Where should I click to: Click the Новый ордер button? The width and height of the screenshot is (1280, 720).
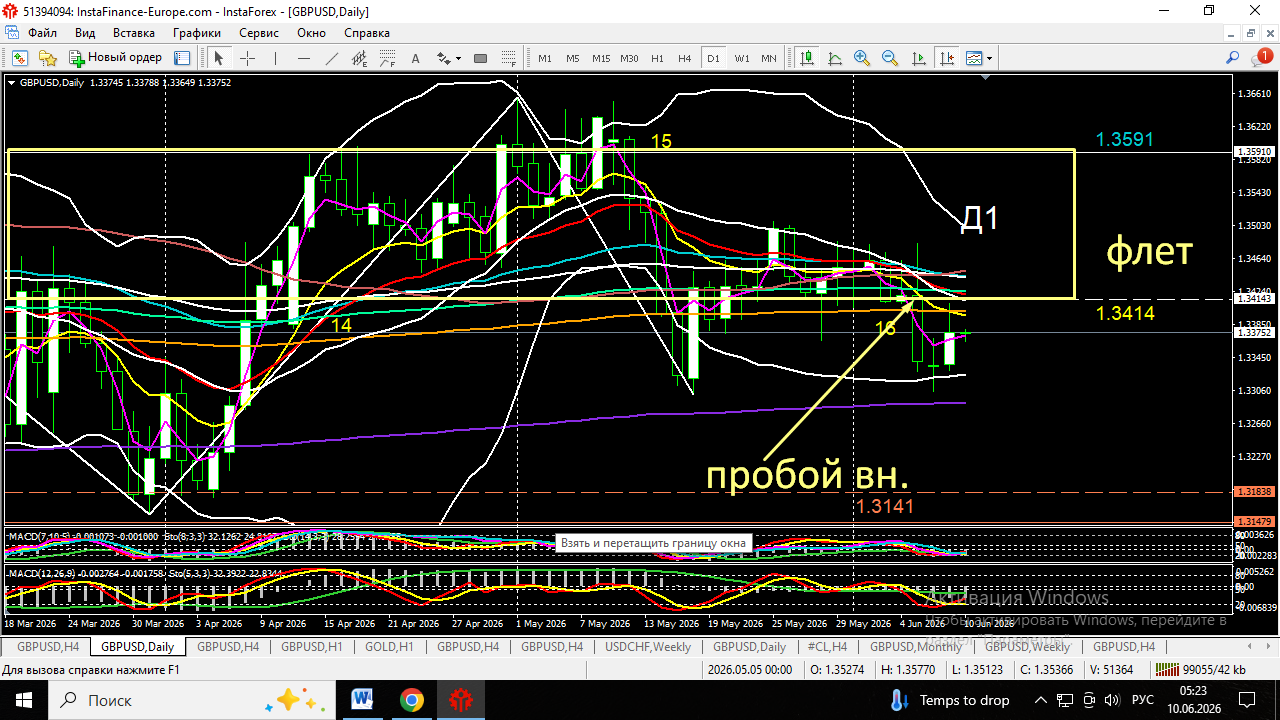(x=116, y=58)
